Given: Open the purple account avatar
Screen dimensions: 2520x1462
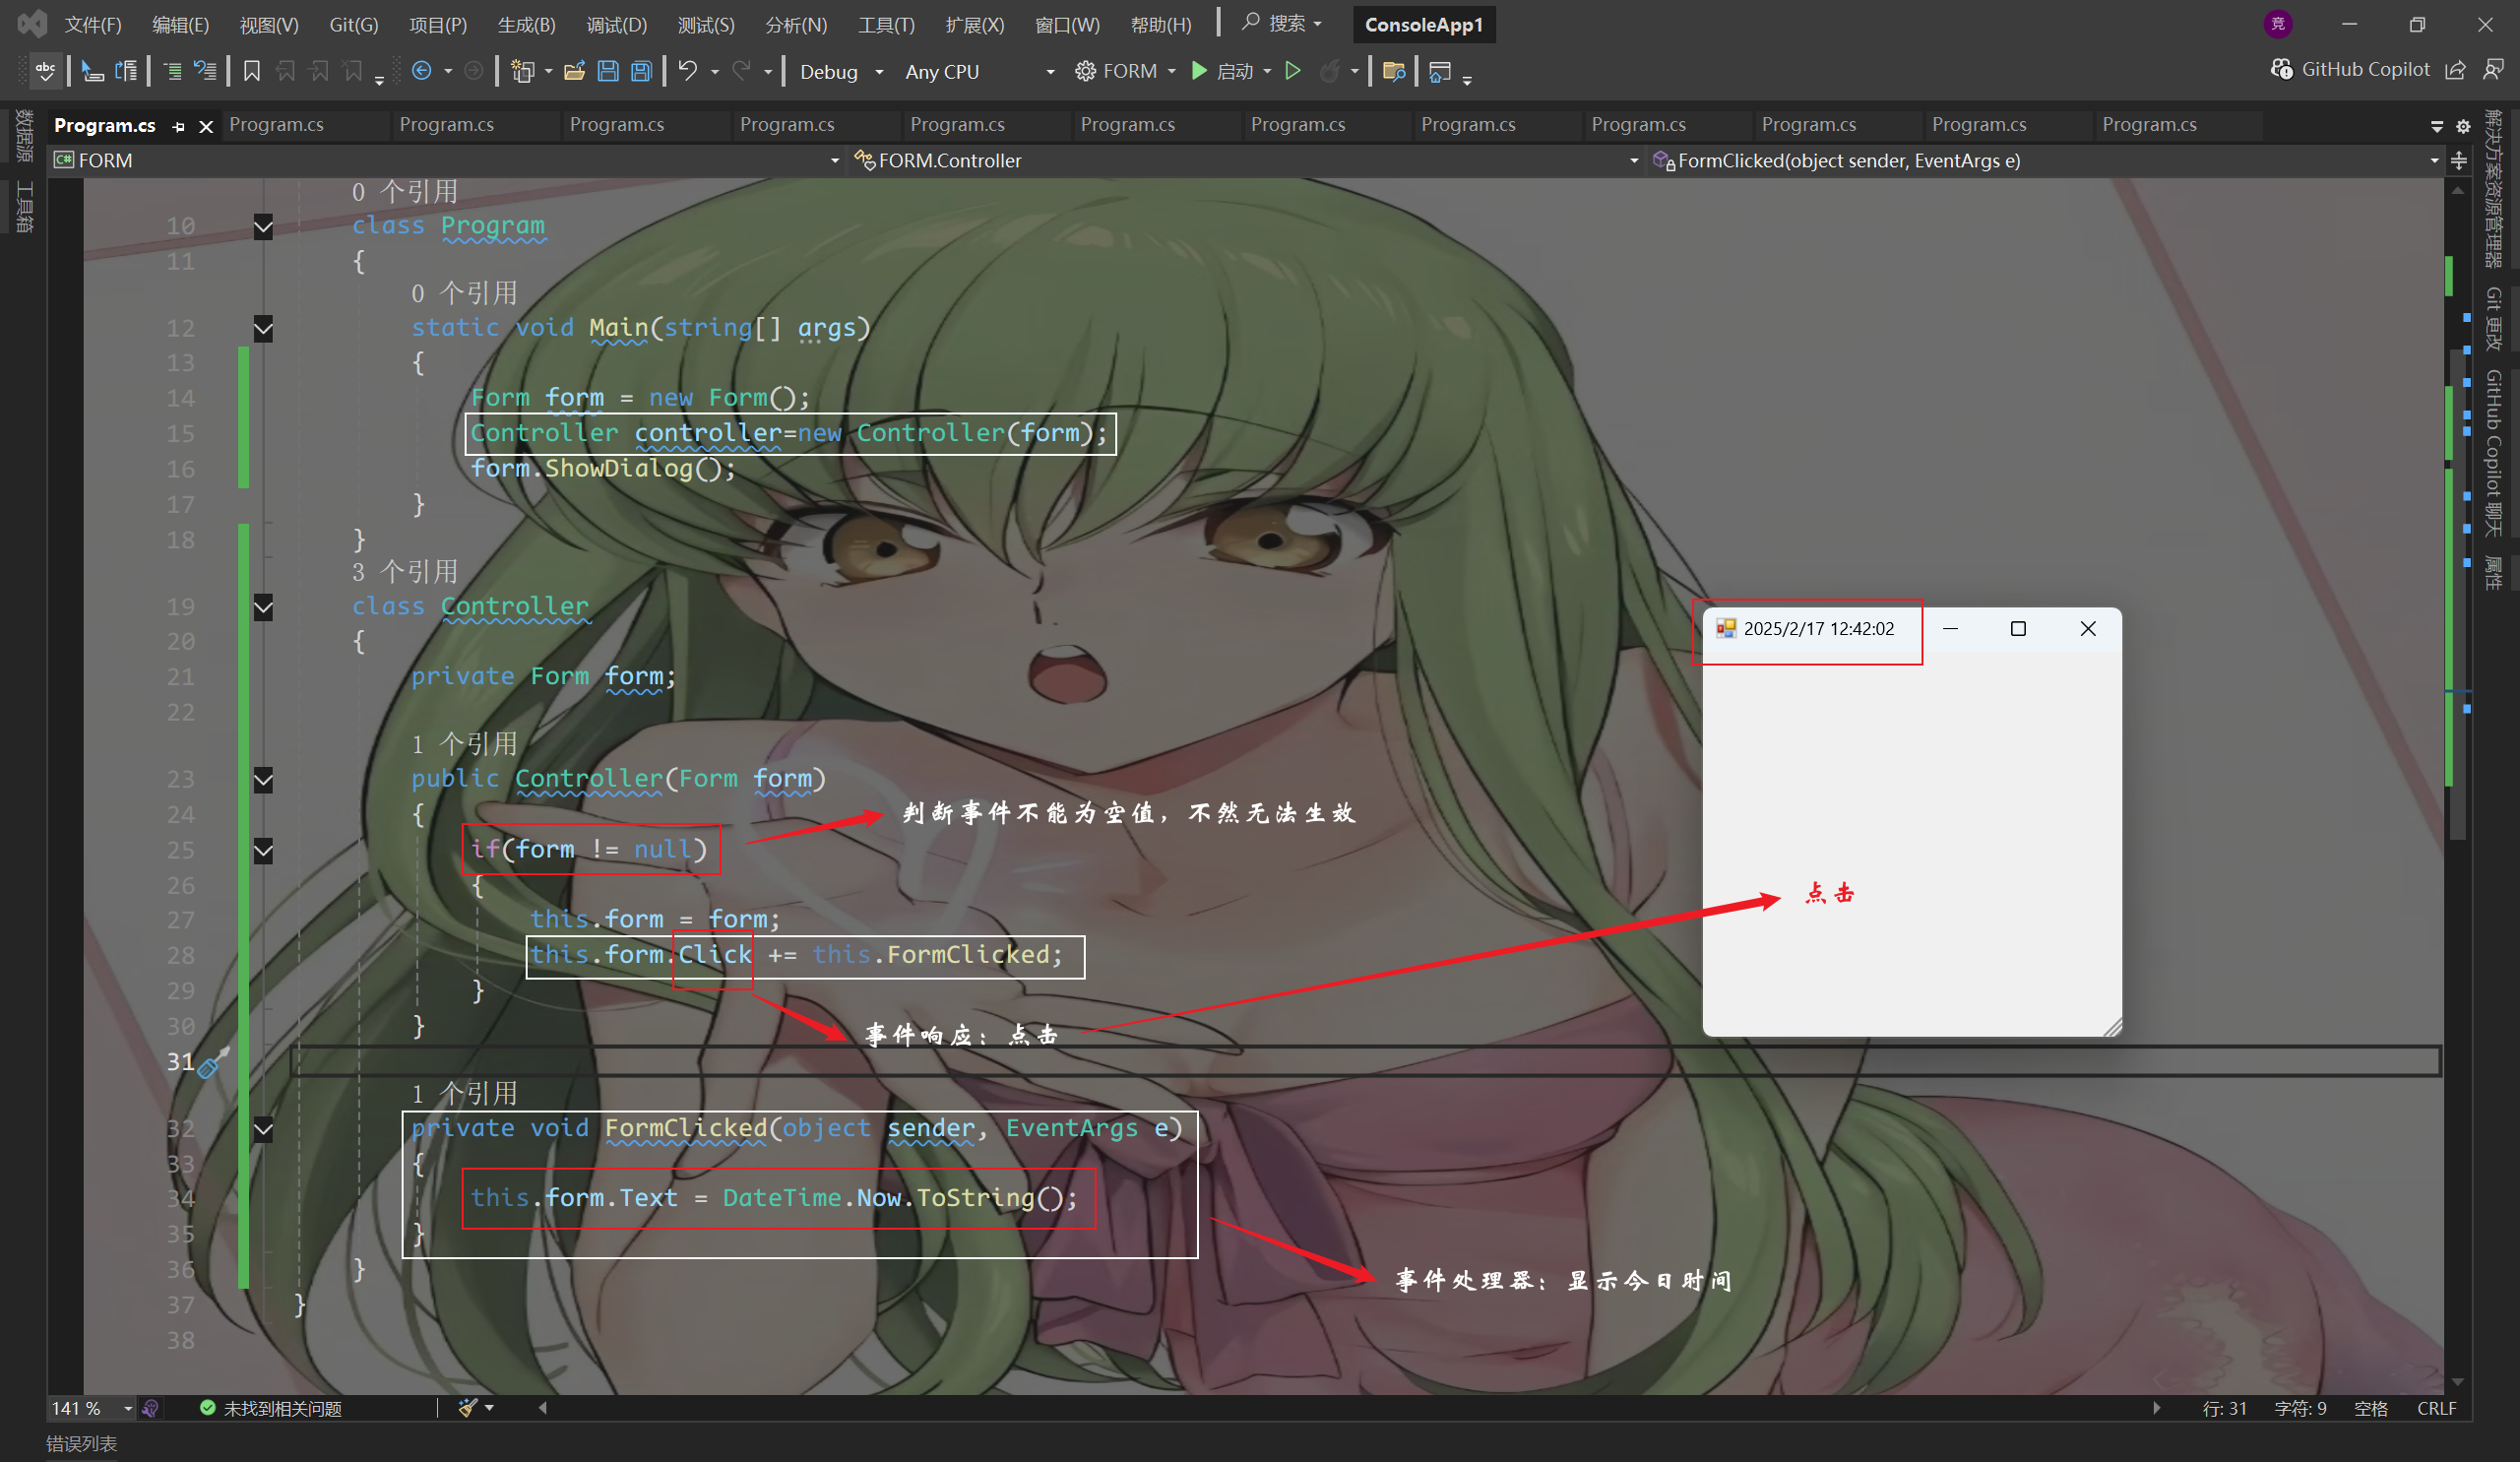Looking at the screenshot, I should [x=2278, y=24].
